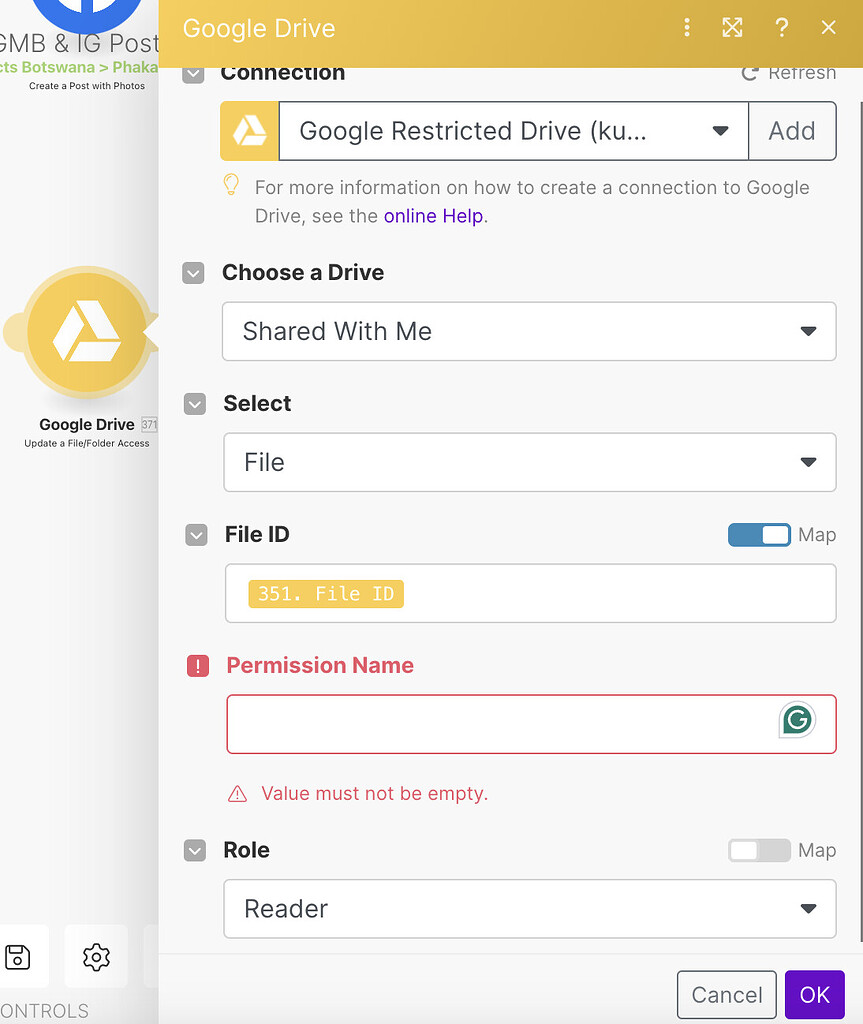Viewport: 863px width, 1024px height.
Task: Add a new Google Drive connection
Action: coord(792,130)
